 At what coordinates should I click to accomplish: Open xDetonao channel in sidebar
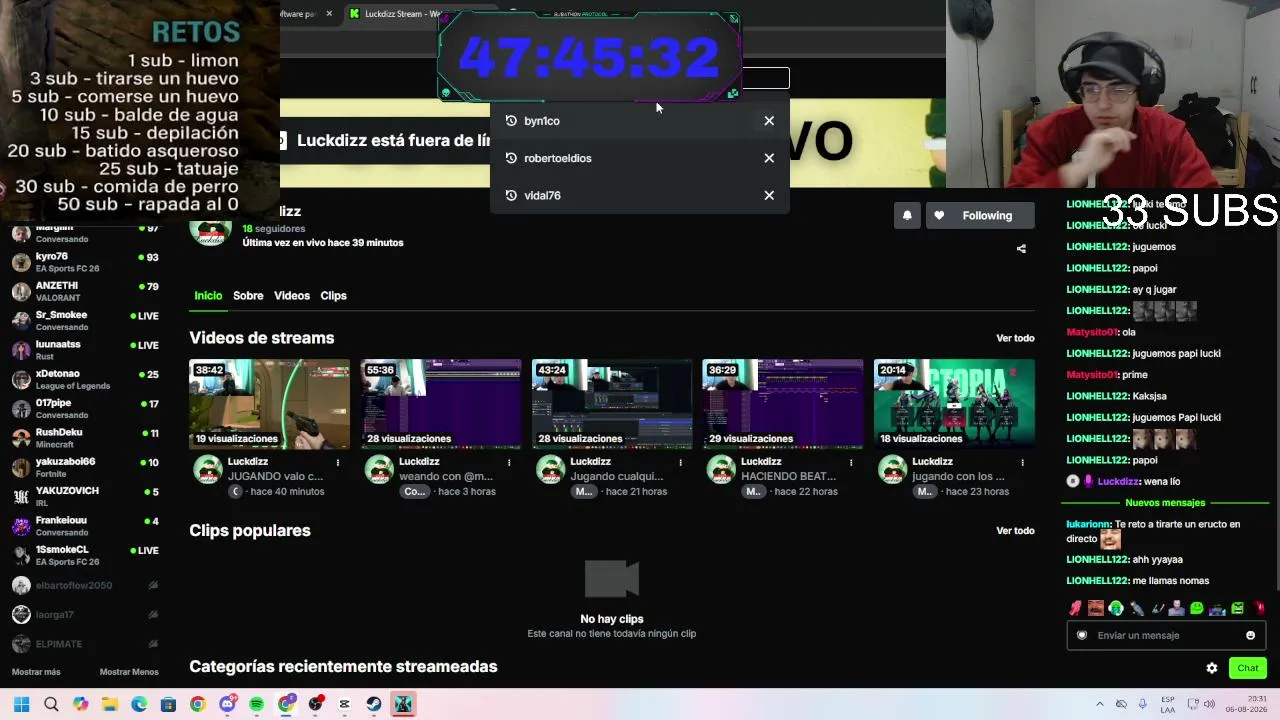click(85, 380)
